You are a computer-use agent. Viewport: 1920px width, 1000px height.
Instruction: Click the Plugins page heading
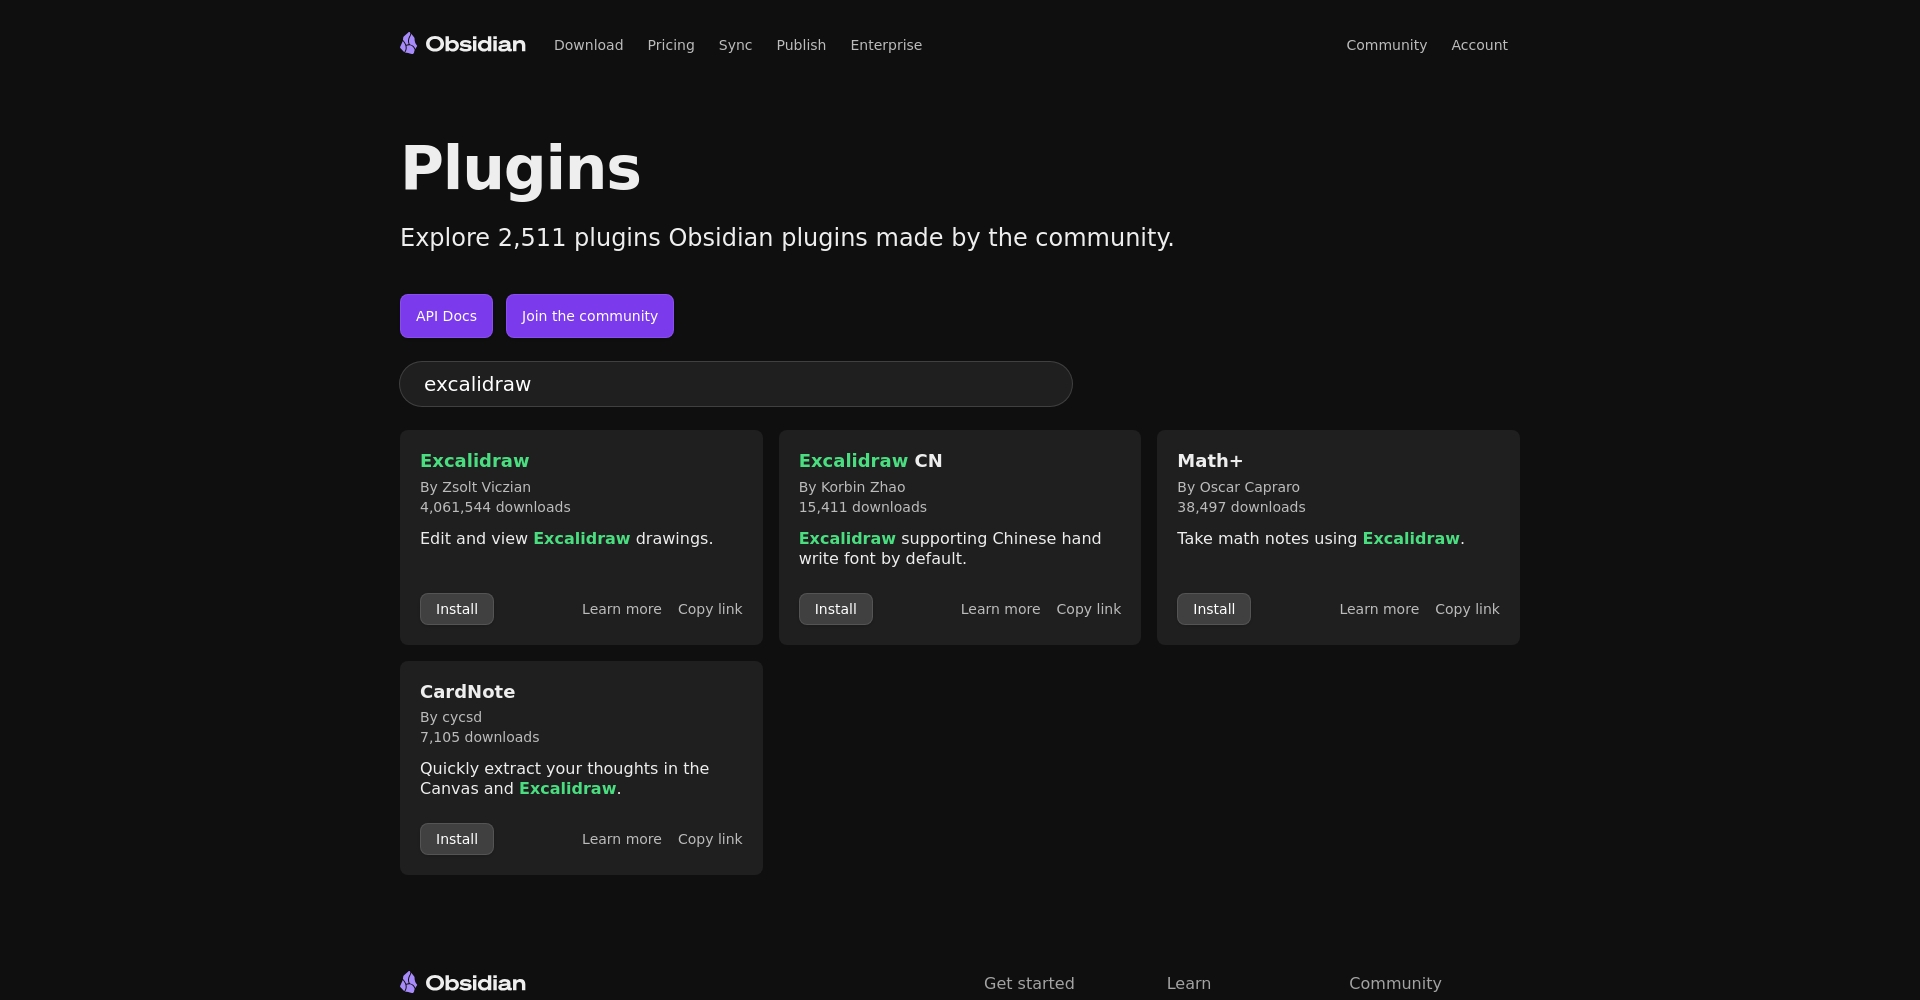(x=520, y=168)
